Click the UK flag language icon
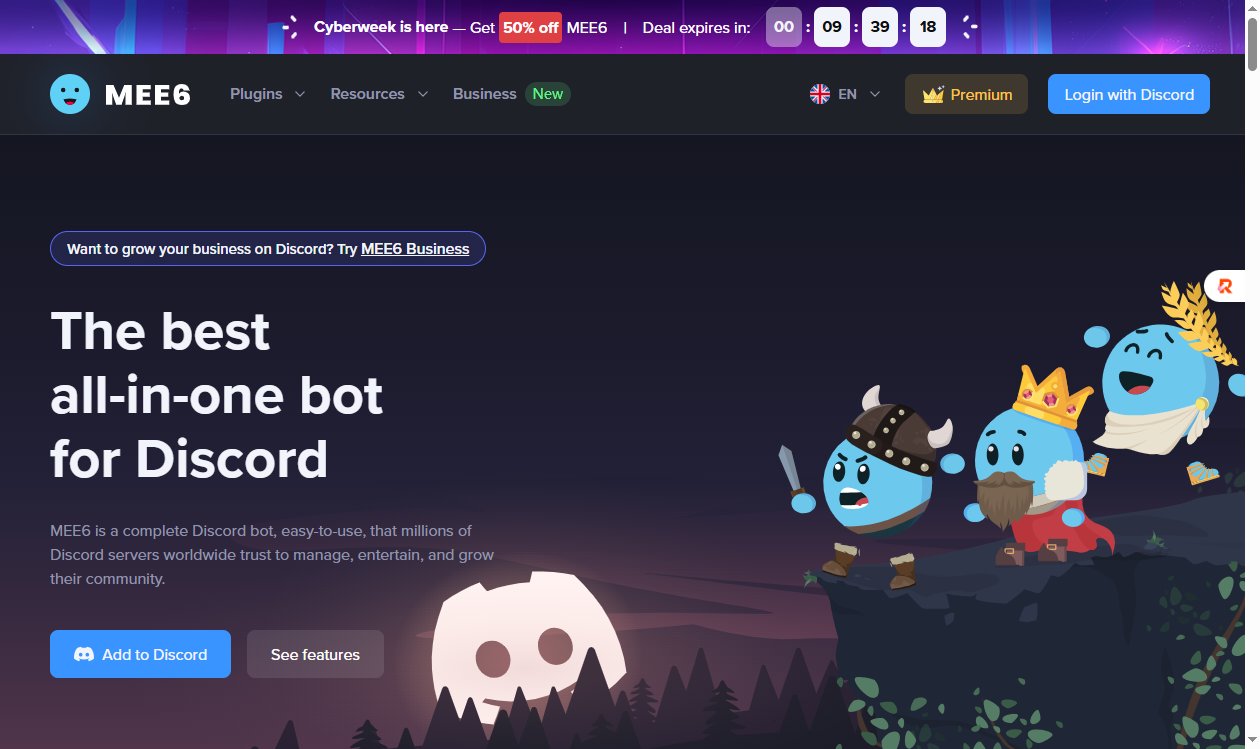 click(x=820, y=94)
